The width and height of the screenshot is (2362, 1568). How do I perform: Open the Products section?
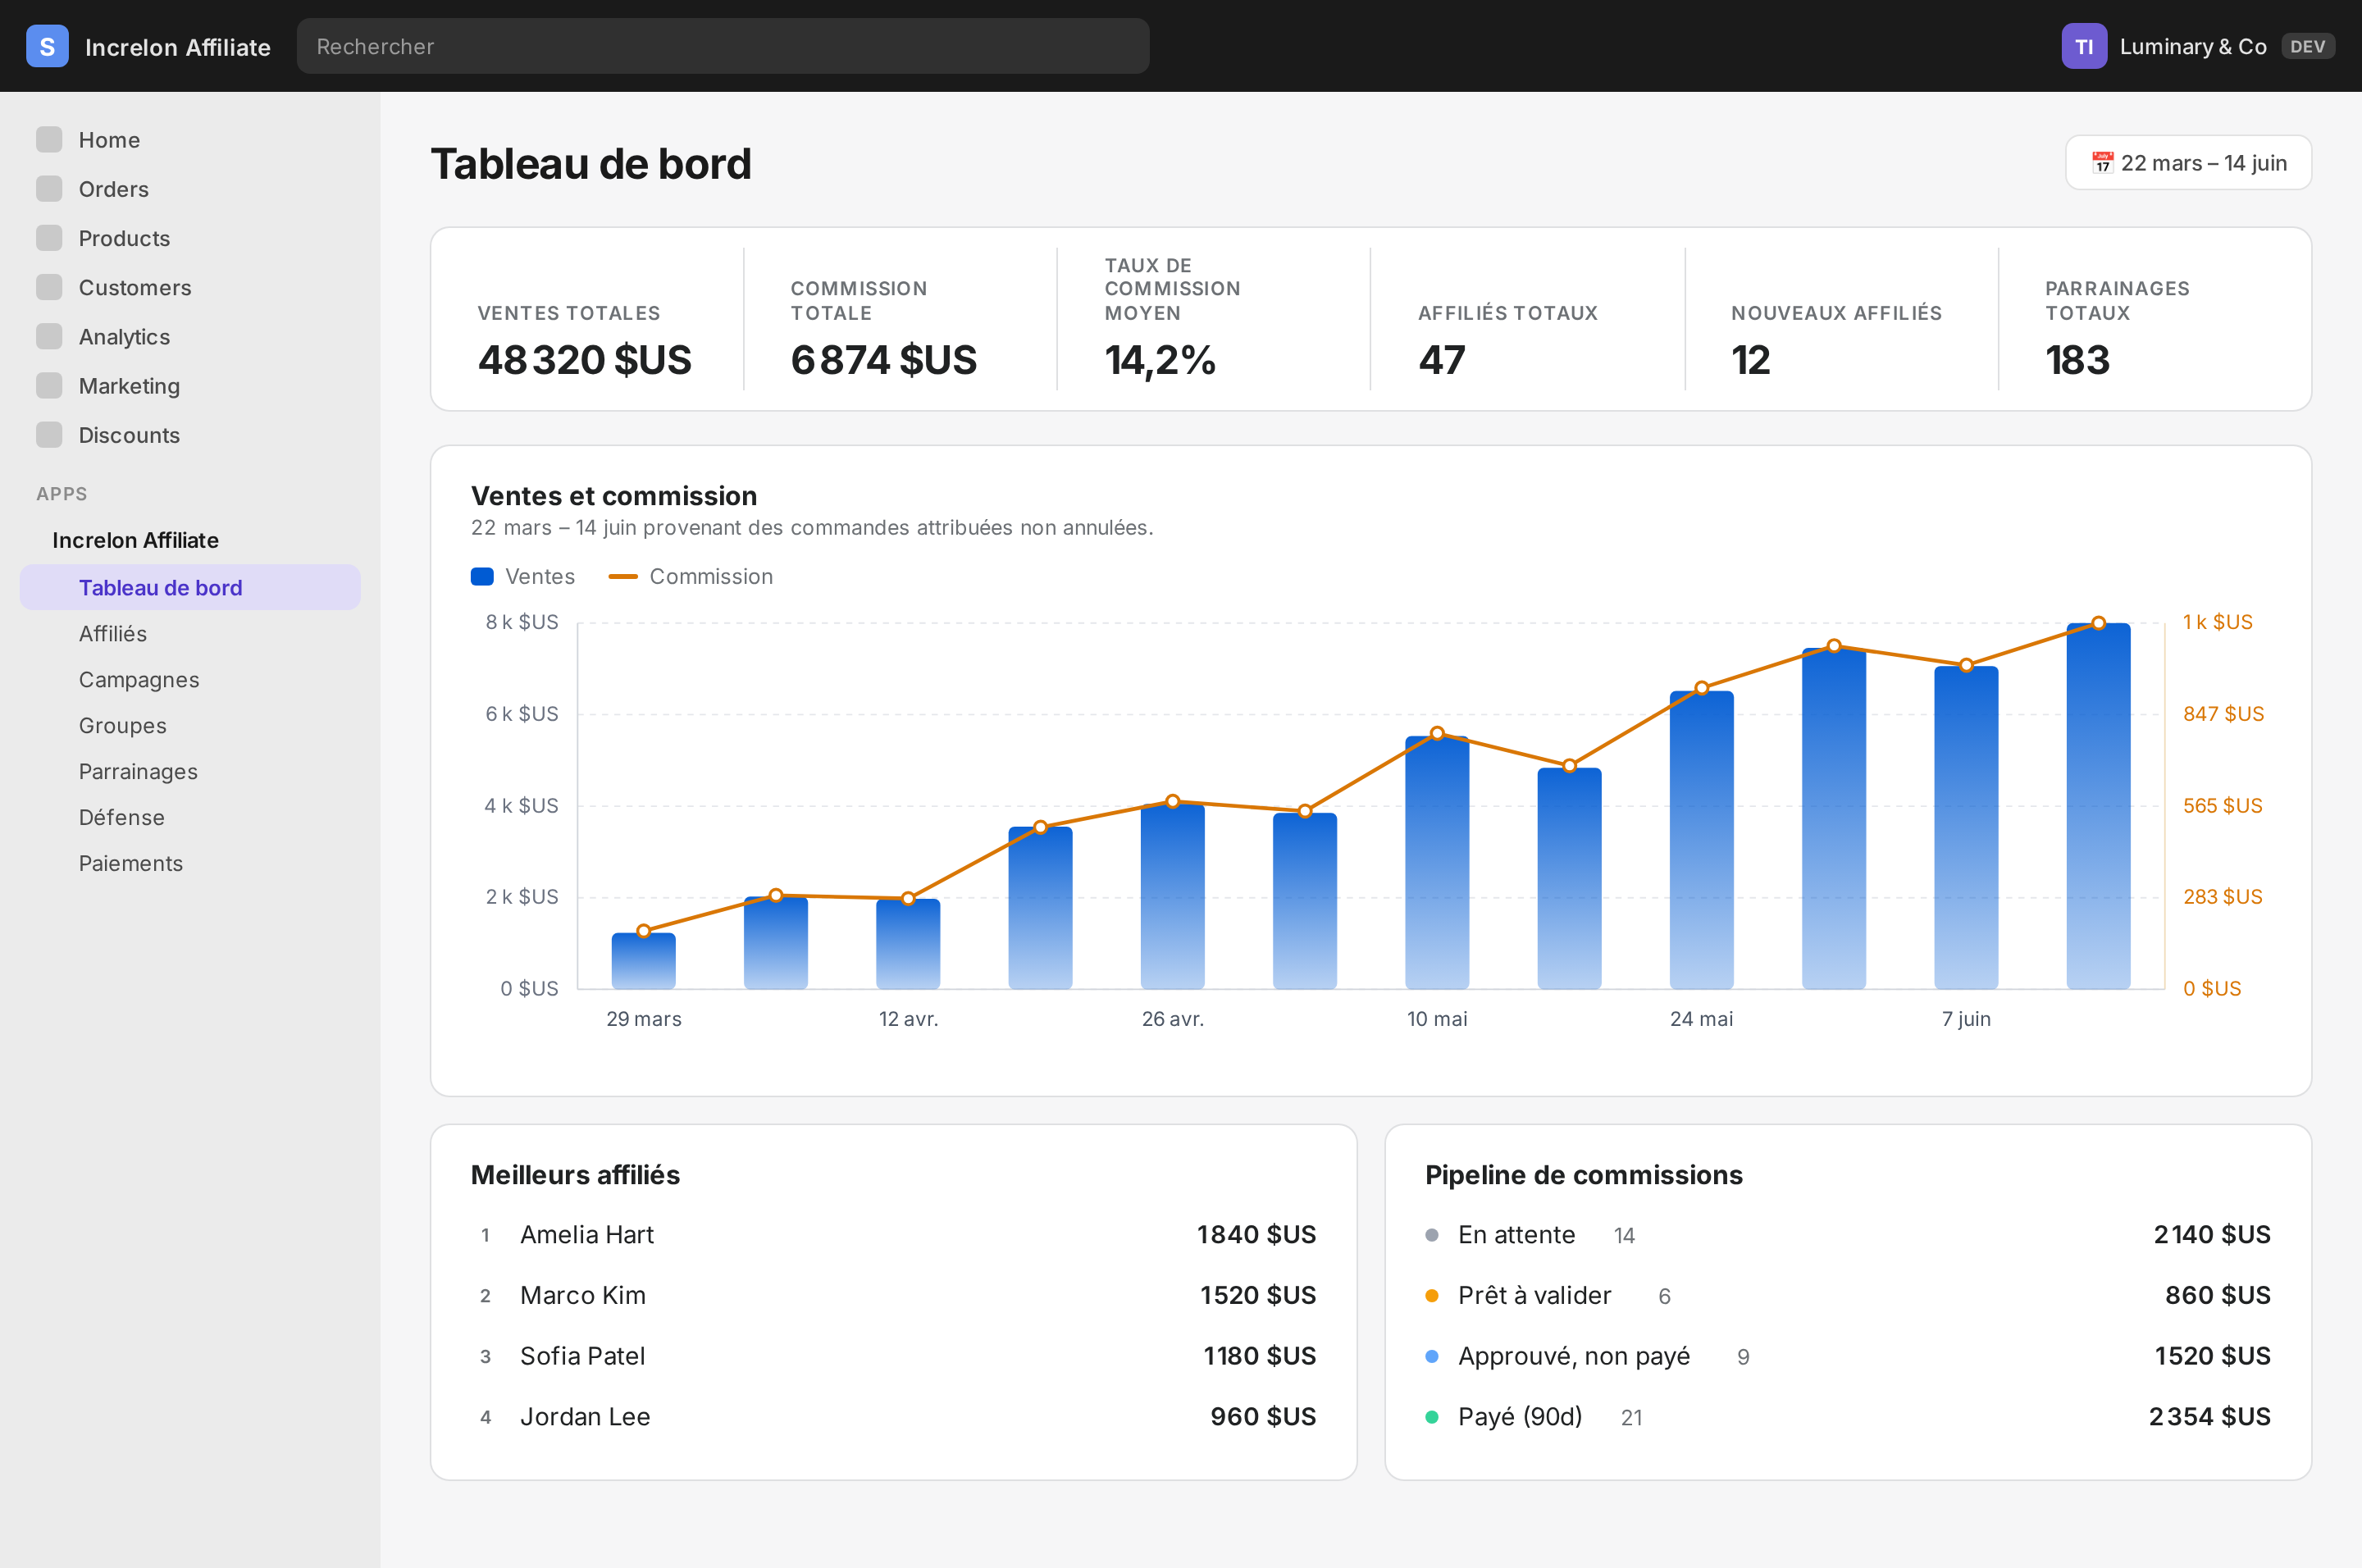click(190, 238)
